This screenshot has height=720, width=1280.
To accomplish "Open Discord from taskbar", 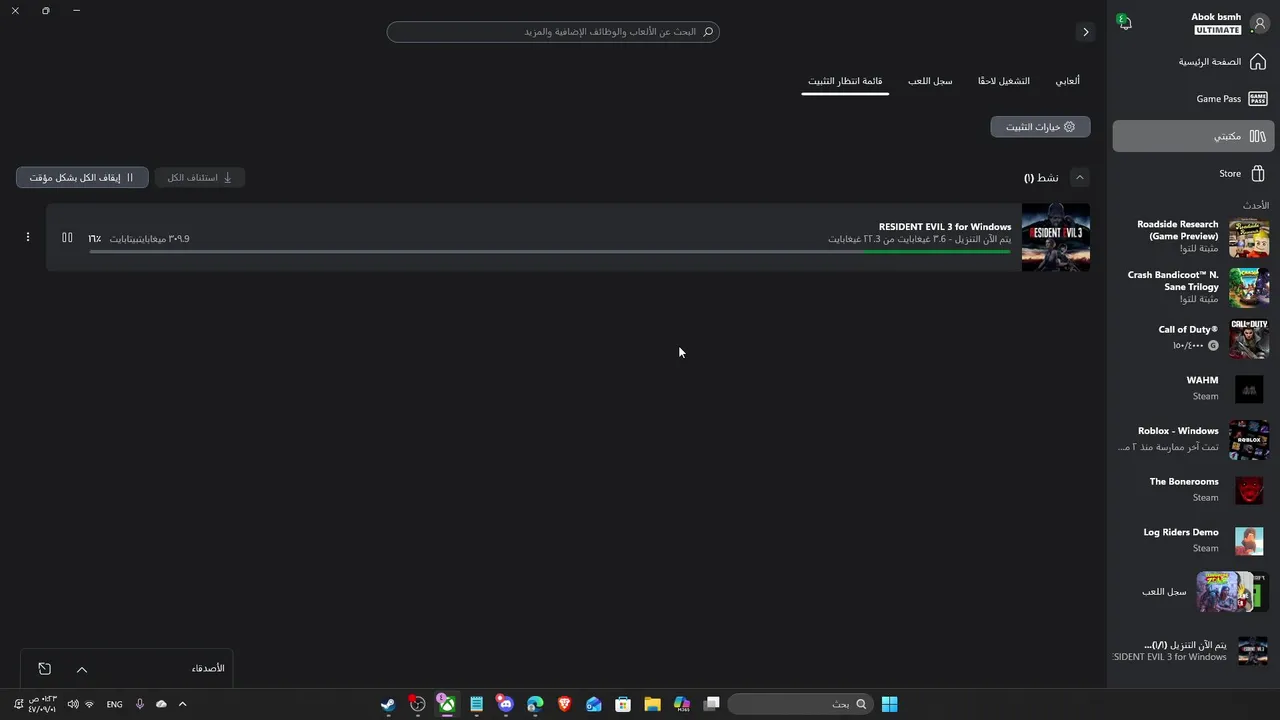I will pos(505,704).
